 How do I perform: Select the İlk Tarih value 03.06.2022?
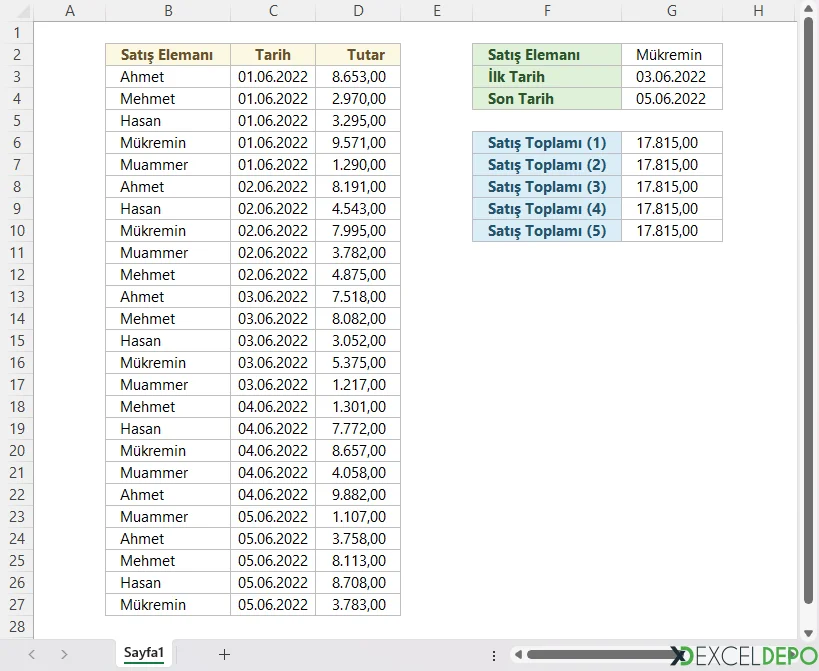coord(671,77)
